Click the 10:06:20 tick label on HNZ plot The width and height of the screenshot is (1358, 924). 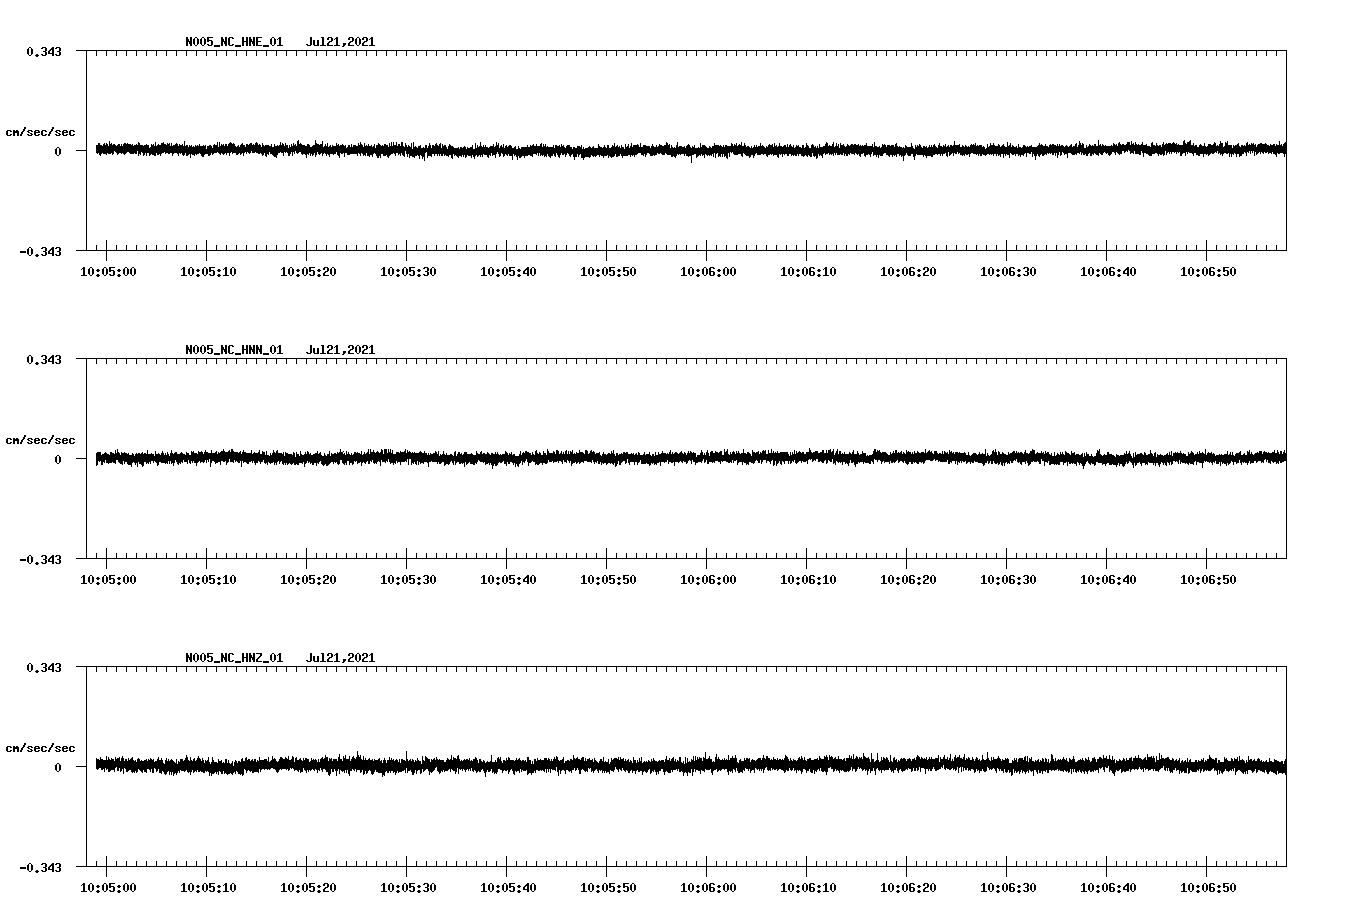(x=908, y=888)
